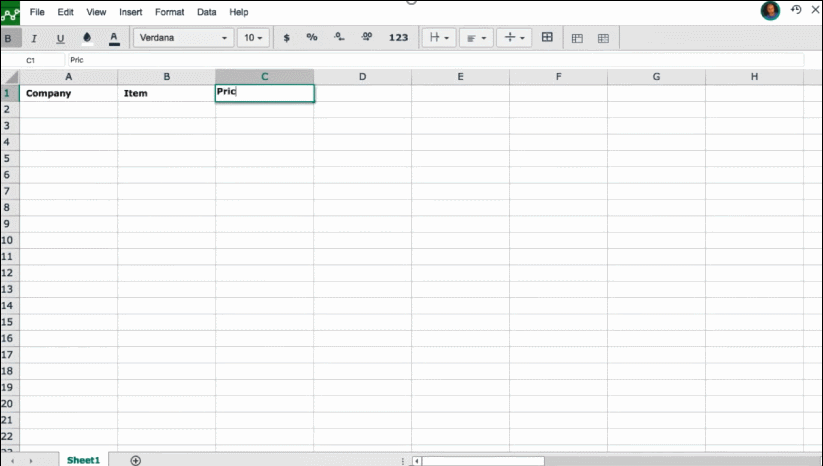
Task: Select column G header
Action: [x=657, y=77]
